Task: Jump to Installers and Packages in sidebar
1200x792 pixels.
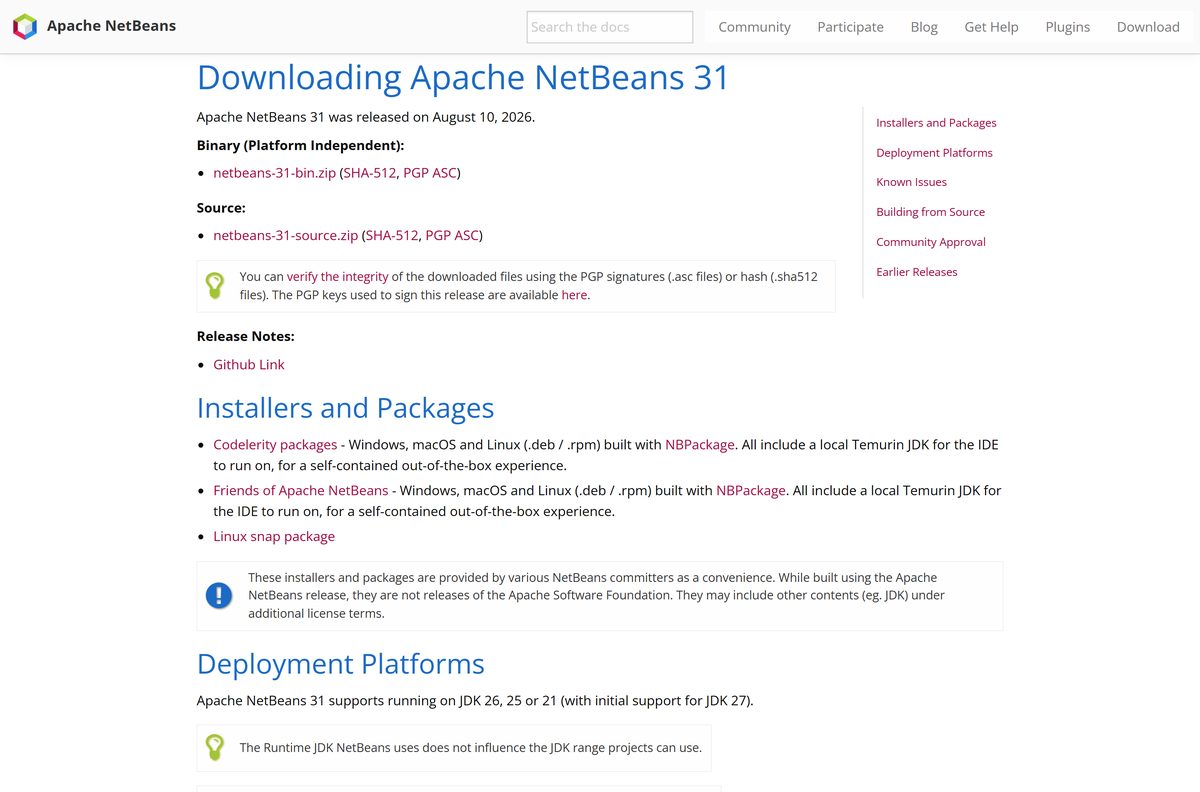Action: (x=936, y=123)
